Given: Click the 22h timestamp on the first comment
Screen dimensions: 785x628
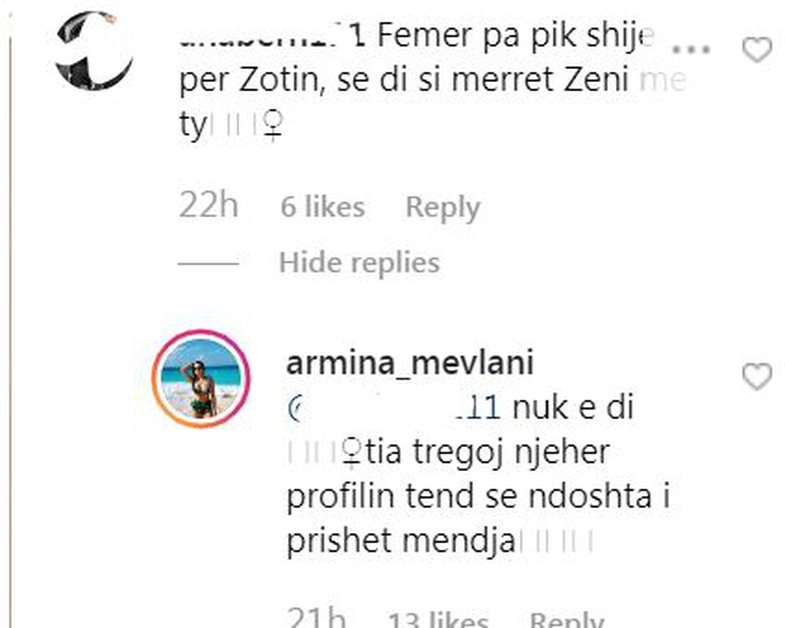Looking at the screenshot, I should pyautogui.click(x=208, y=205).
